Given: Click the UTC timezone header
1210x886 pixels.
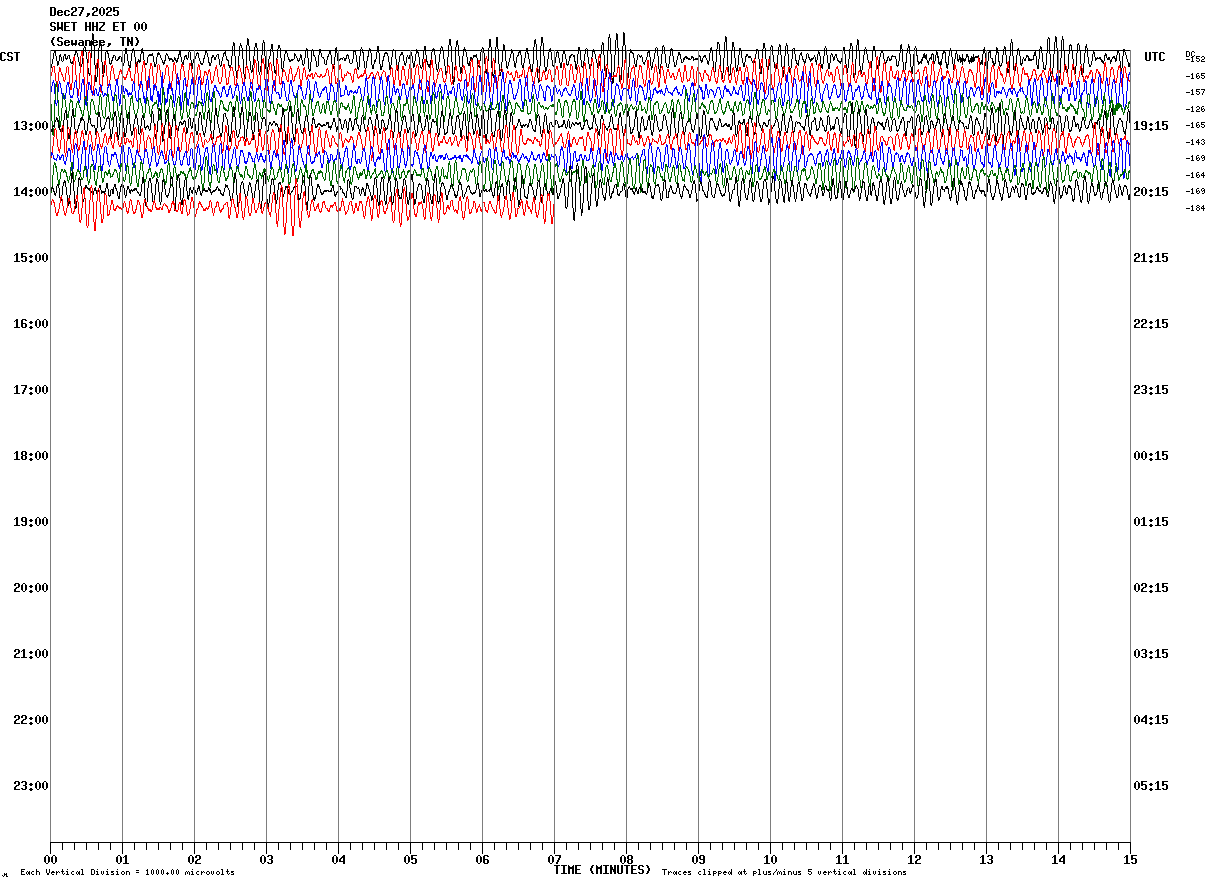Looking at the screenshot, I should [x=1155, y=57].
